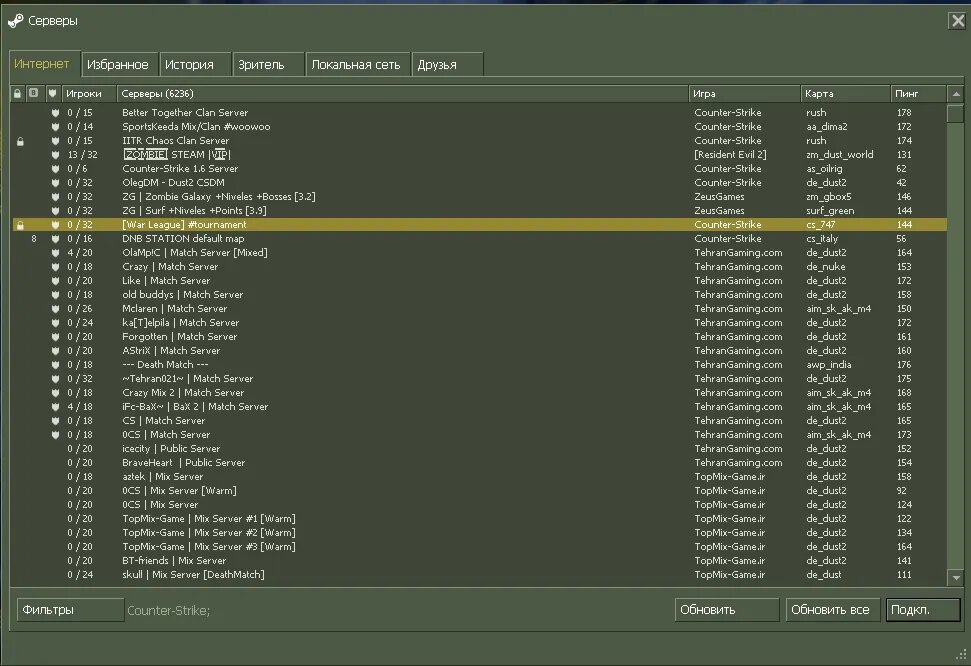Open the Фильтры panel button

70,610
